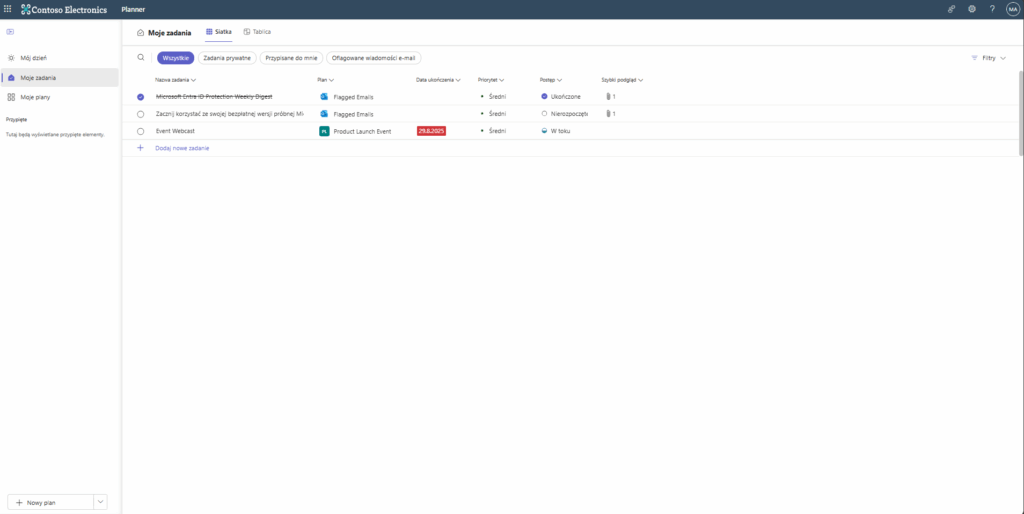The width and height of the screenshot is (1024, 514).
Task: Open the Nowy plan dropdown arrow
Action: tap(99, 502)
